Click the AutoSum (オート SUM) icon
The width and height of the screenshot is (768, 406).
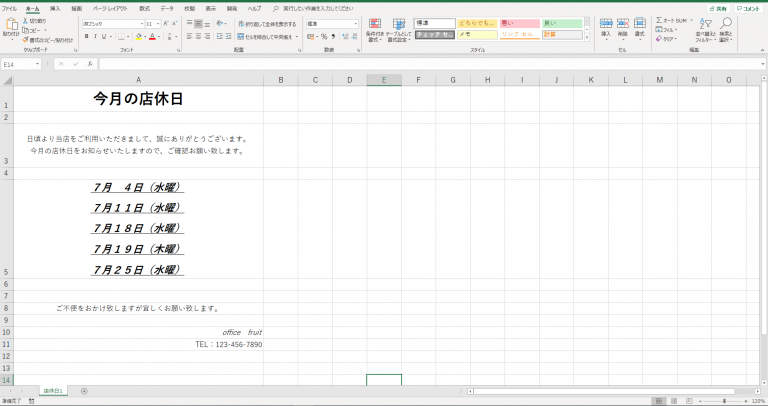point(658,20)
